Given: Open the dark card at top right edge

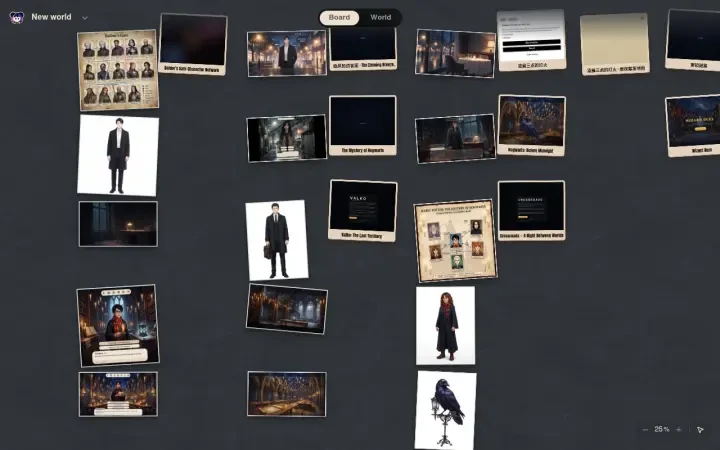Looking at the screenshot, I should pyautogui.click(x=692, y=40).
